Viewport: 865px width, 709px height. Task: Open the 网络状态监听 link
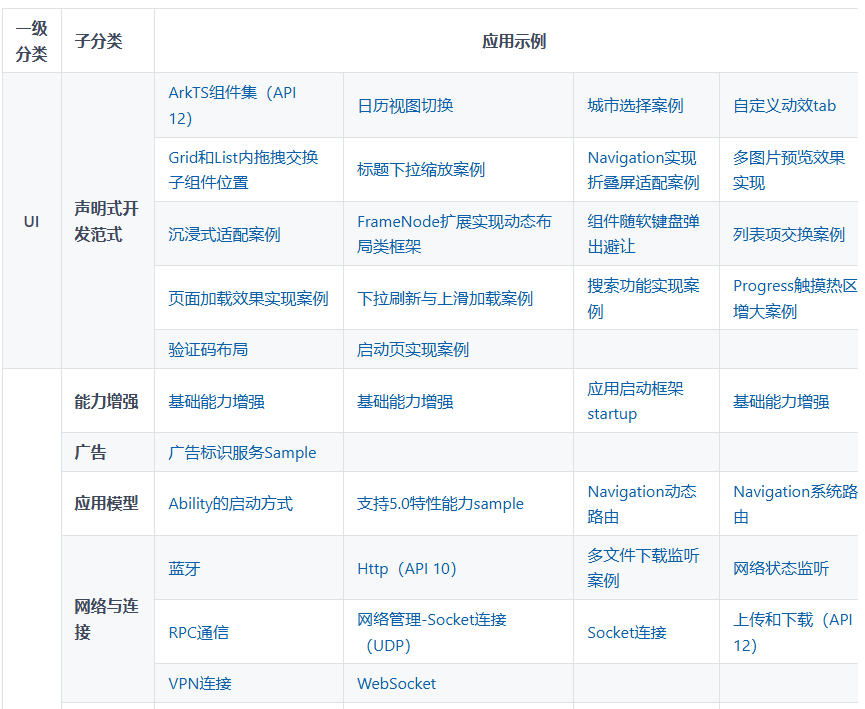(x=781, y=568)
